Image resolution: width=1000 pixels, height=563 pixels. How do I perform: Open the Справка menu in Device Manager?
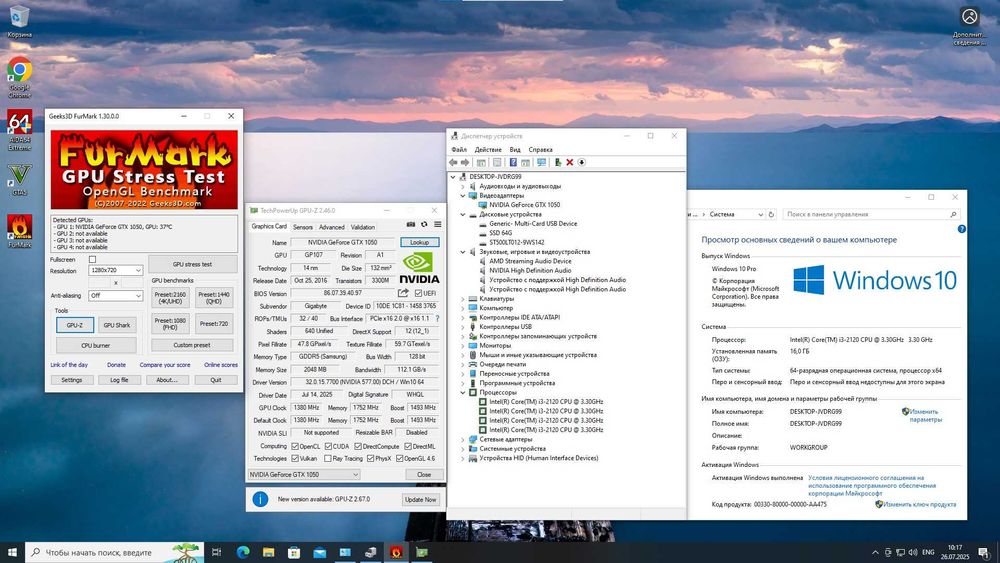pos(540,150)
